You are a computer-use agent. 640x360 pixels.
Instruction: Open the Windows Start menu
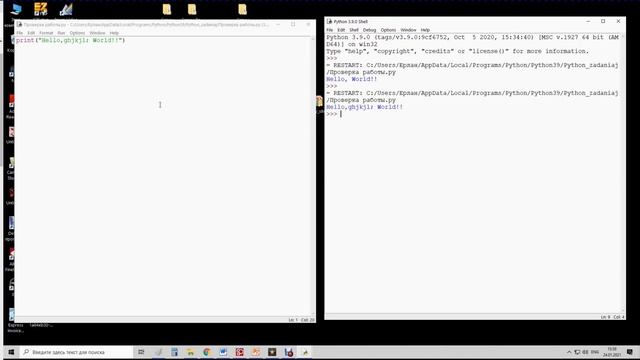point(11,352)
